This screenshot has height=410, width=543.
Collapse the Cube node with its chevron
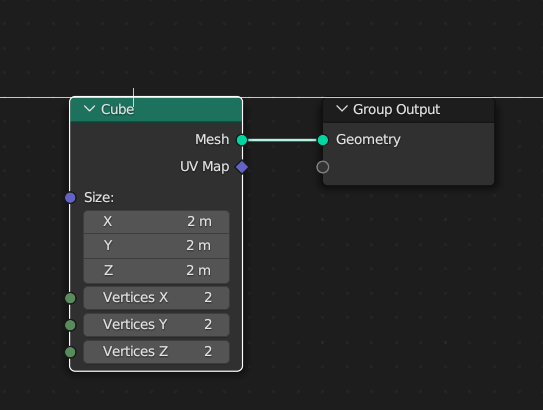pyautogui.click(x=89, y=109)
